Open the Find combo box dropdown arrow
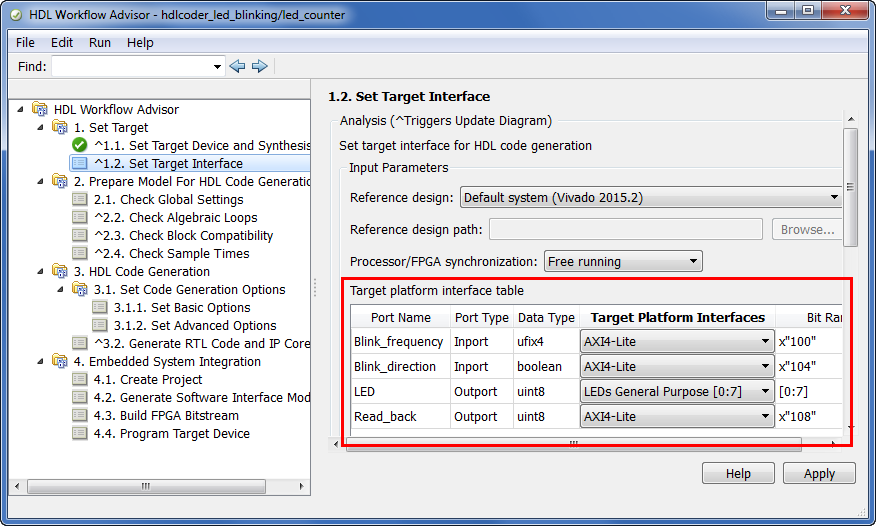The image size is (876, 526). (x=217, y=67)
